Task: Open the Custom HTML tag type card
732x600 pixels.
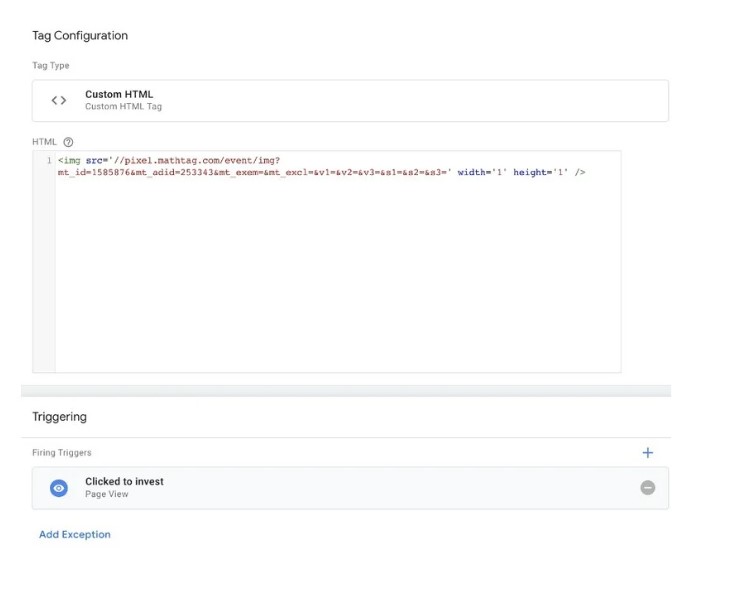Action: [x=350, y=100]
